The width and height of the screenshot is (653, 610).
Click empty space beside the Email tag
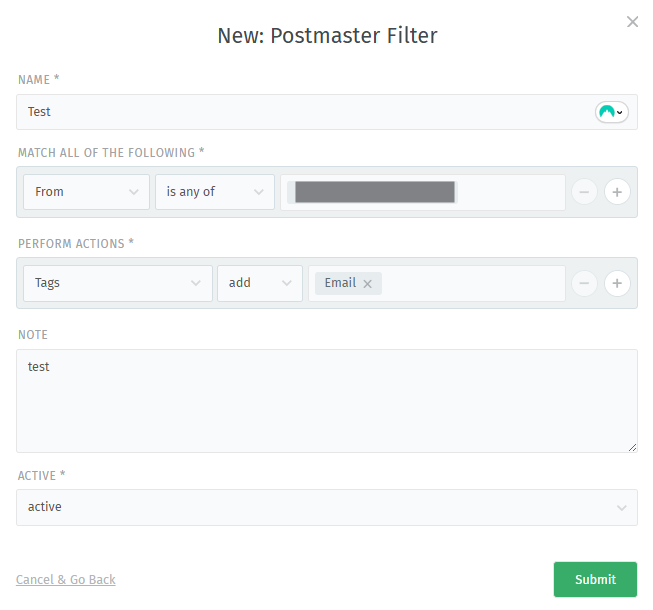[470, 283]
